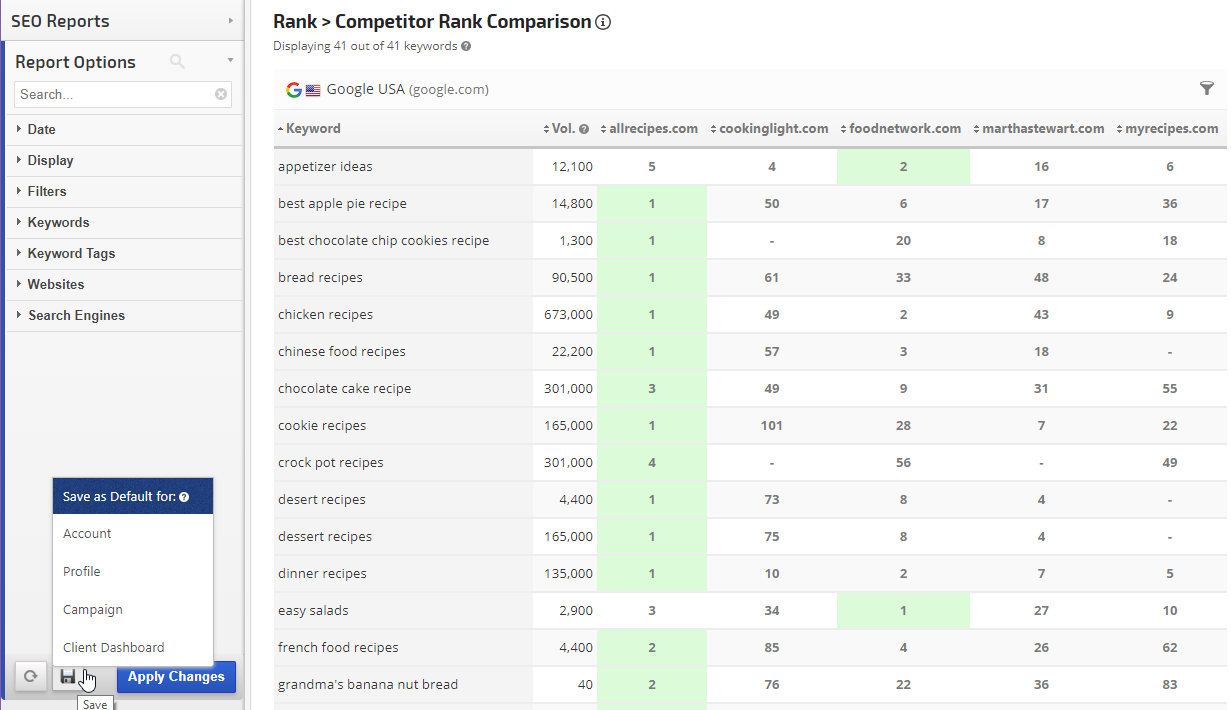Click the refresh/reset options icon
Image resolution: width=1231 pixels, height=710 pixels.
[31, 677]
